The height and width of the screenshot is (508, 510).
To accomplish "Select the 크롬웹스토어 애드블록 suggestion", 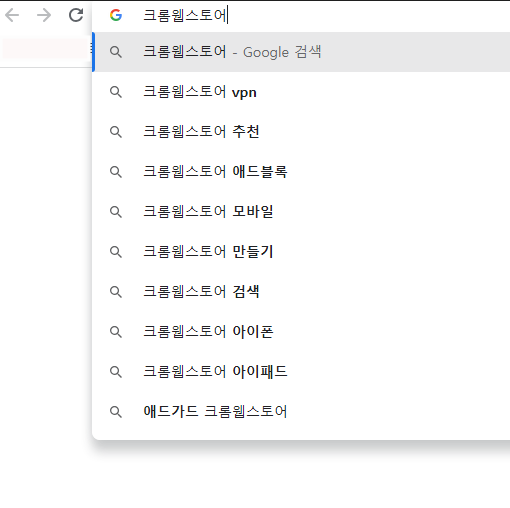I will 301,172.
